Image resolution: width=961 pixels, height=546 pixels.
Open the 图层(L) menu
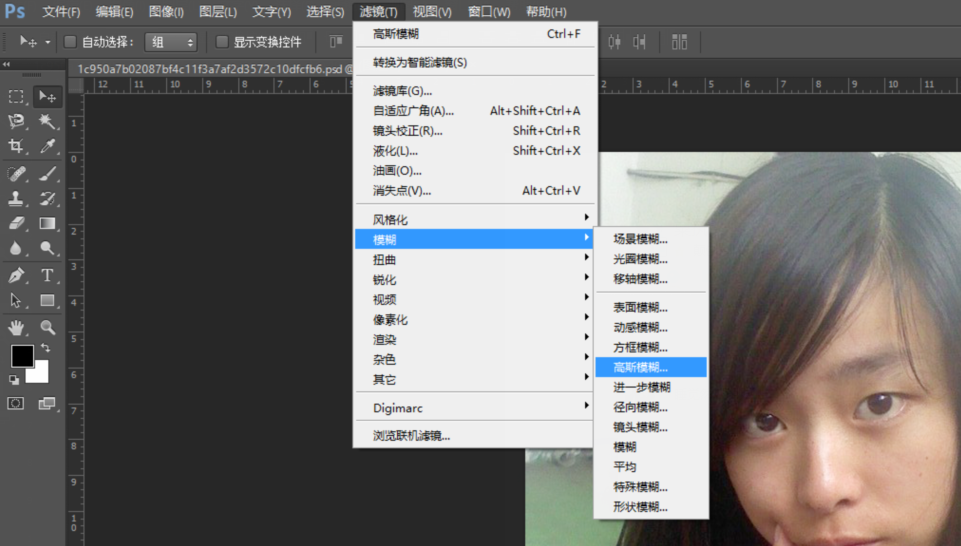click(218, 12)
